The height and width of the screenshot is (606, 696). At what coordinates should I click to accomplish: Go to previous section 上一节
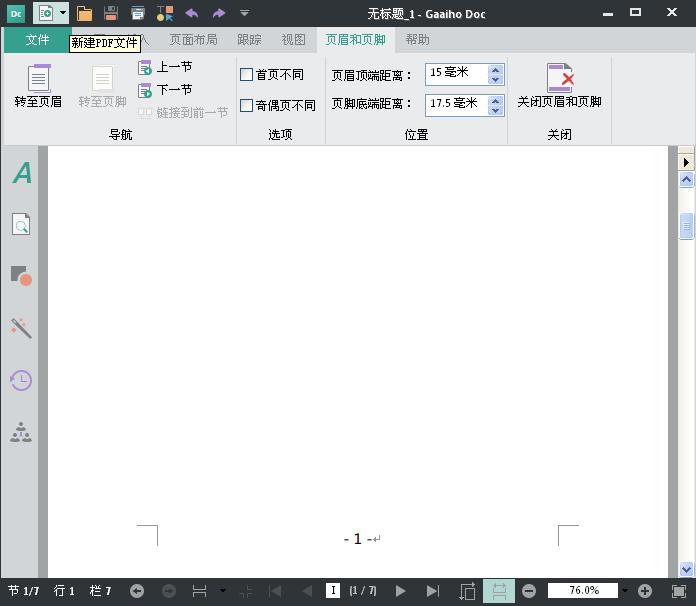(x=165, y=67)
